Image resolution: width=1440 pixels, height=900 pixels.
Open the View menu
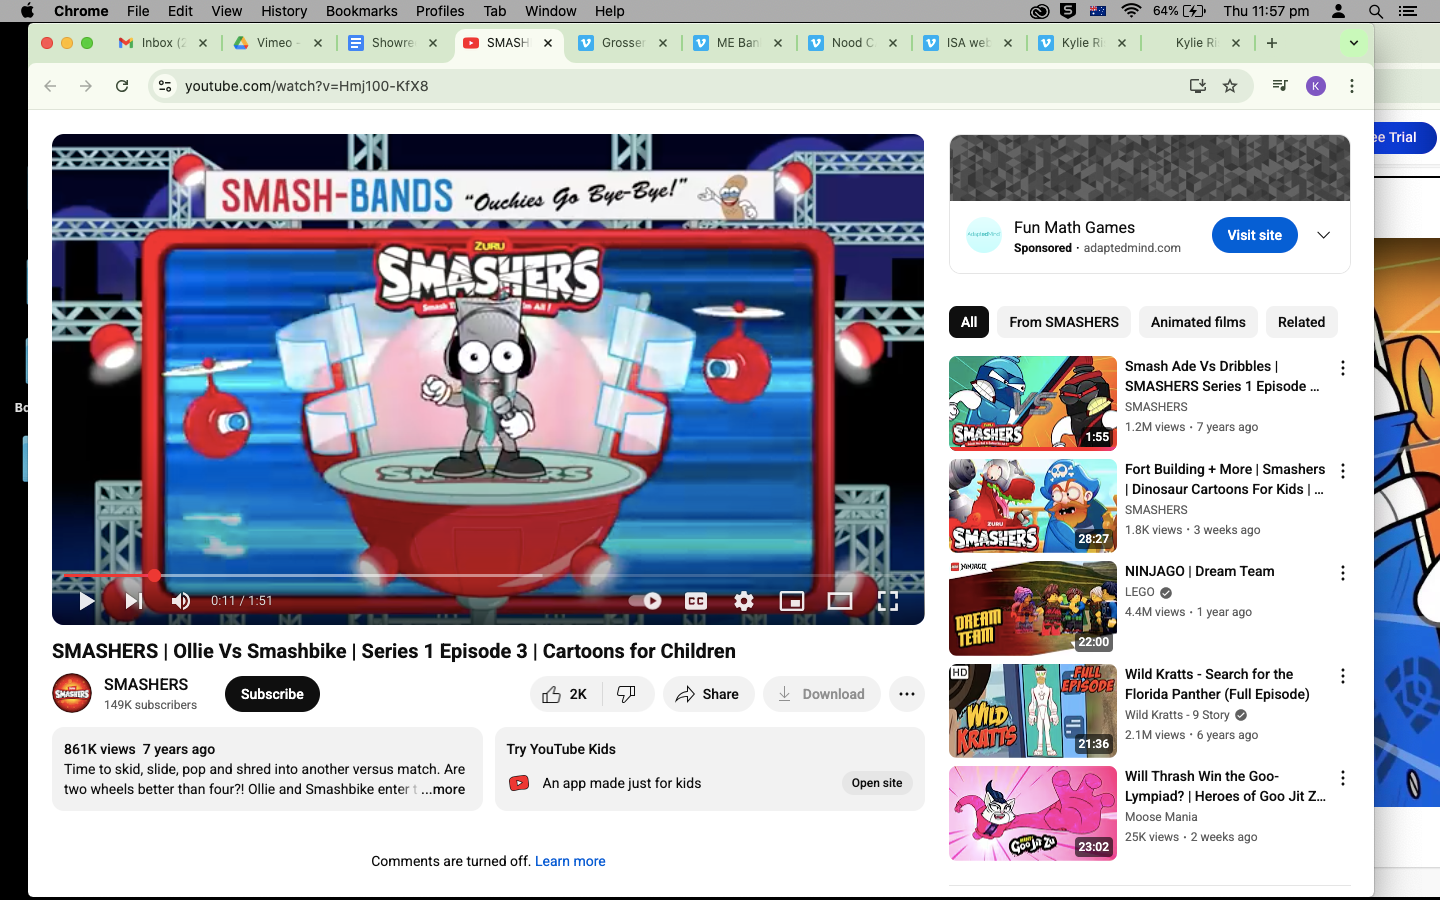pyautogui.click(x=226, y=11)
